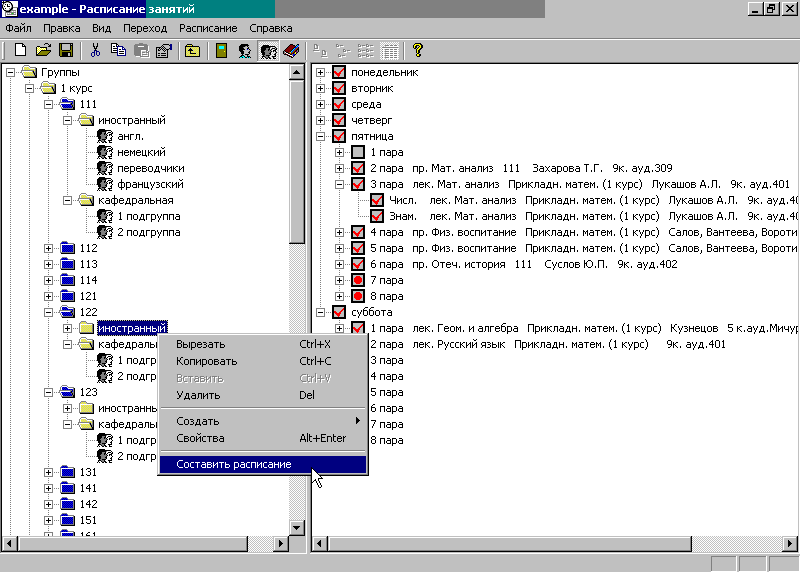Image resolution: width=800 pixels, height=572 pixels.
Task: Select the французский tree item
Action: (149, 184)
